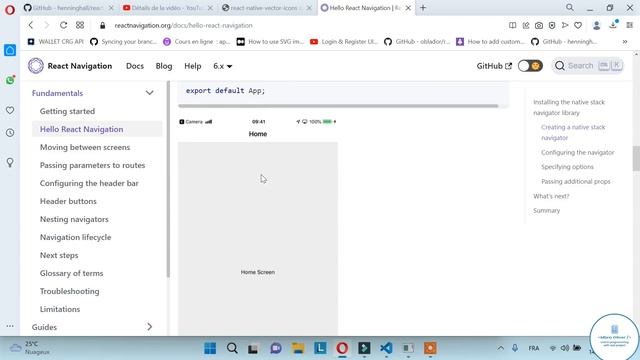Open WALLET CRG API bookmark
The width and height of the screenshot is (640, 360).
(56, 42)
